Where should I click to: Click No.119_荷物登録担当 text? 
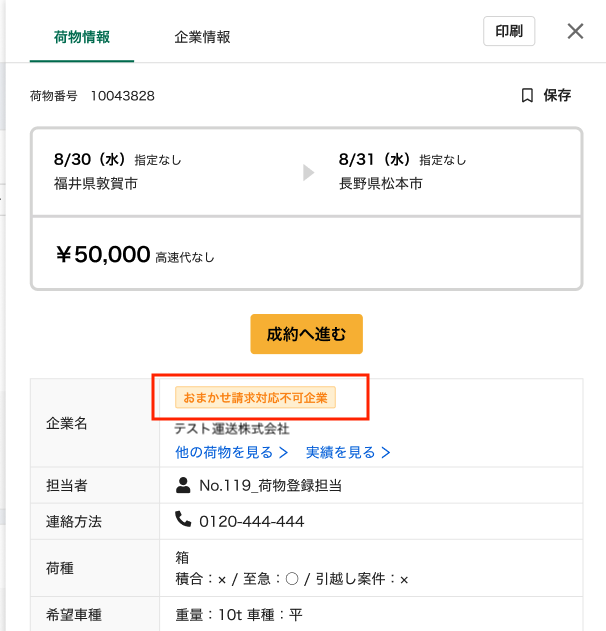pos(270,485)
